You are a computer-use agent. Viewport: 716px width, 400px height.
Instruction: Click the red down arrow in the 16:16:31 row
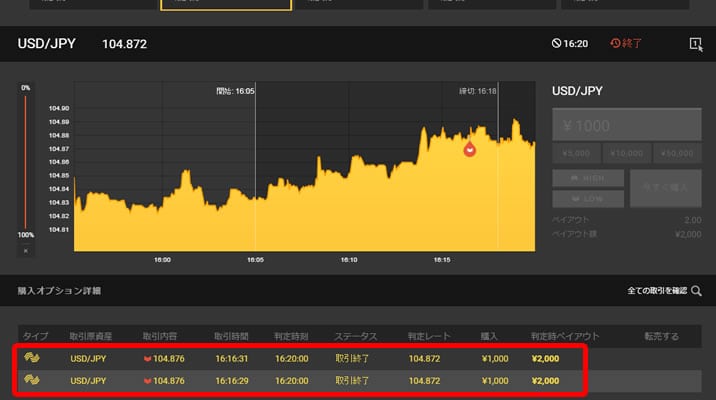pos(147,359)
